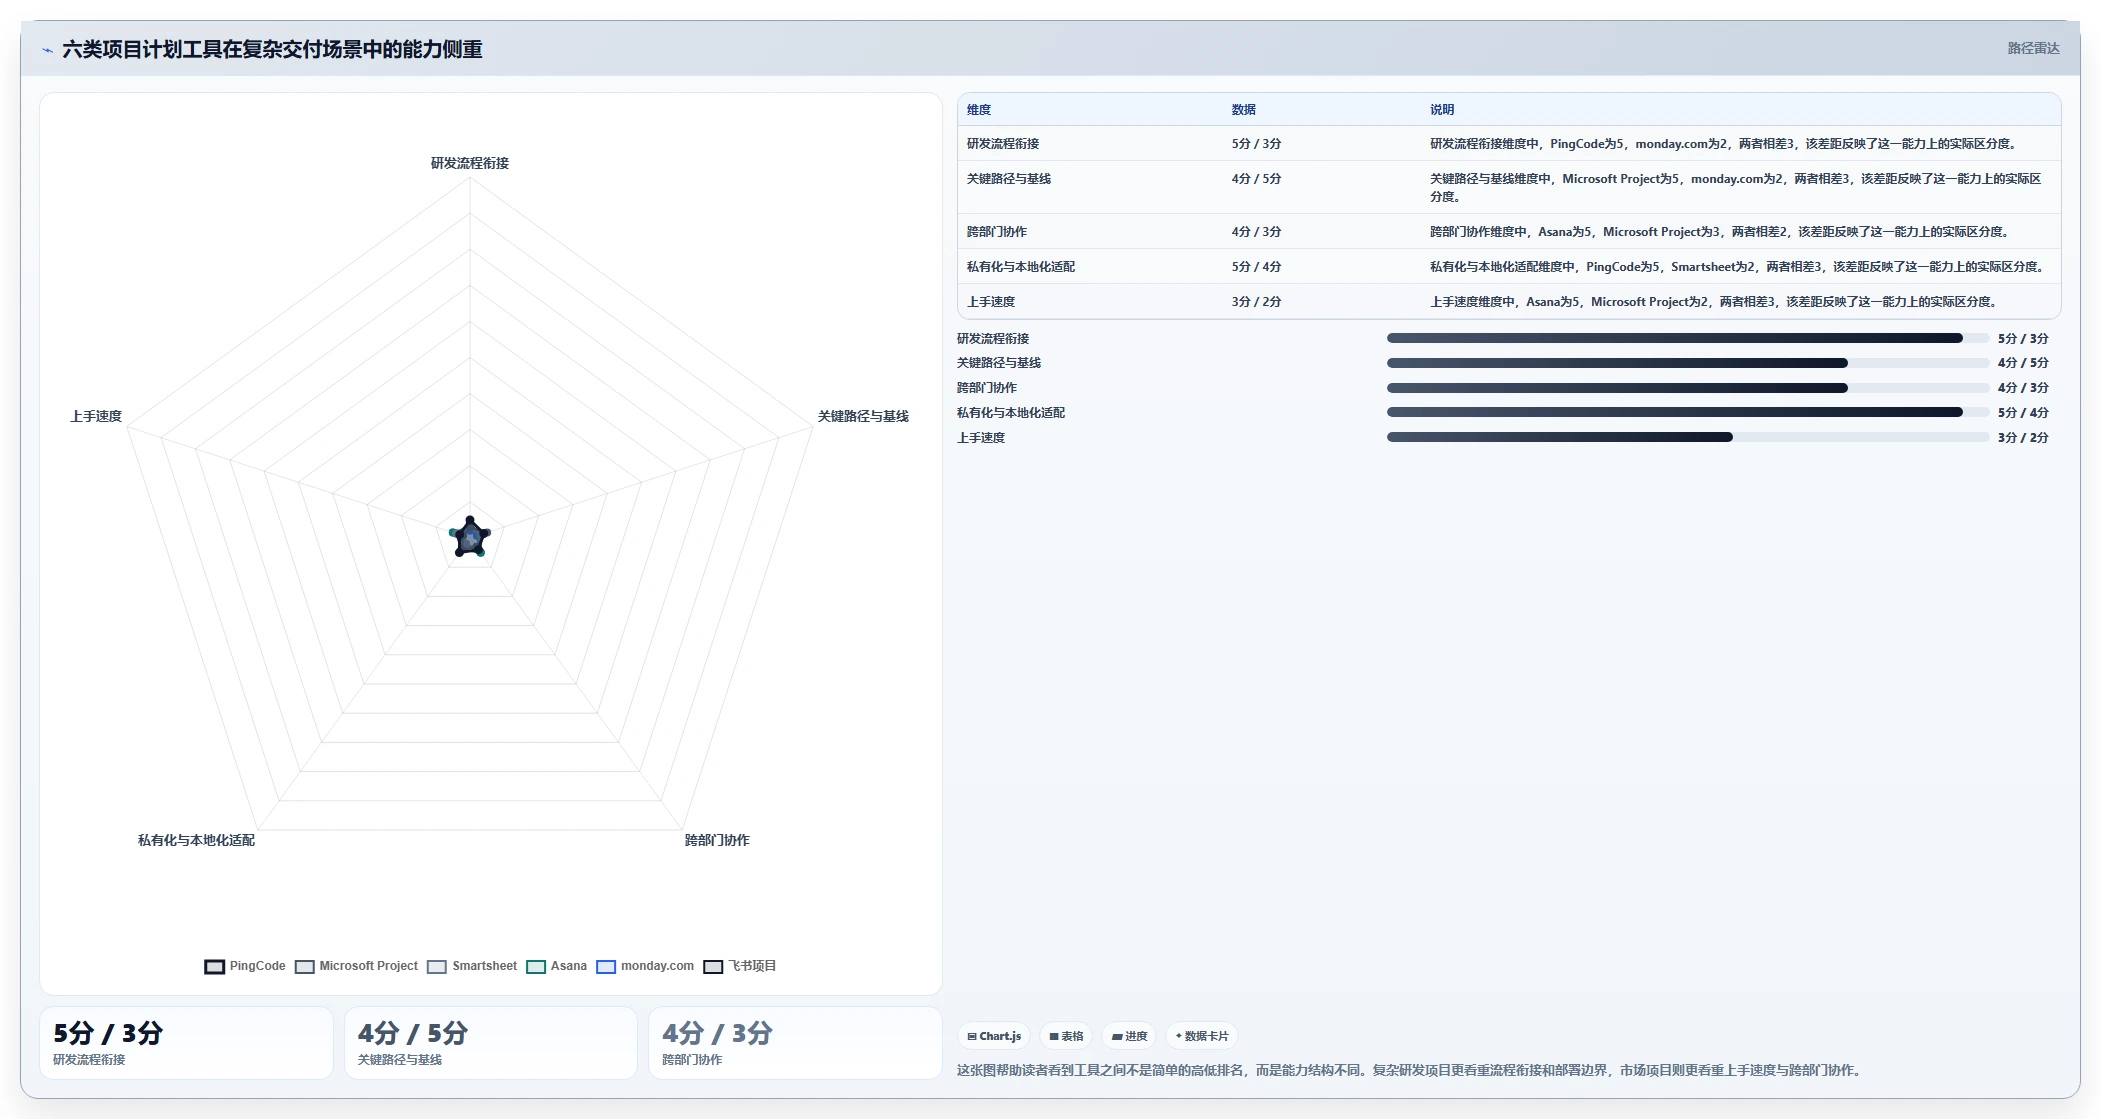Click the 私有化与本地化适配 progress bar
This screenshot has height=1119, width=2101.
coord(1688,412)
